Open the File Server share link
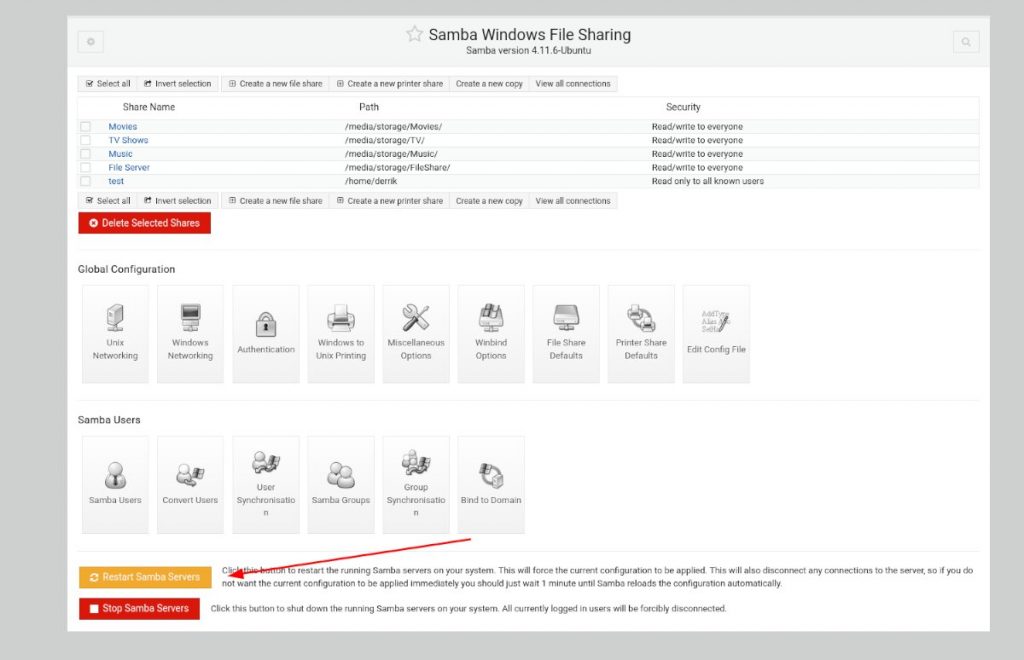This screenshot has height=660, width=1024. click(128, 167)
